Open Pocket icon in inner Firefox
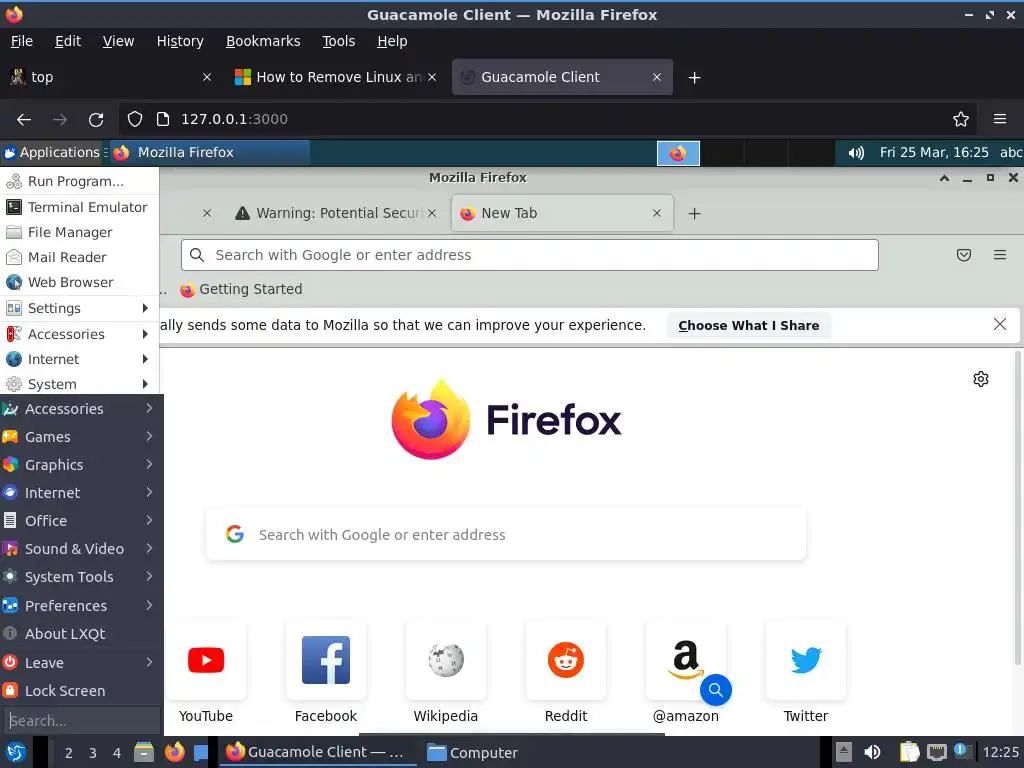This screenshot has height=768, width=1024. (x=963, y=255)
